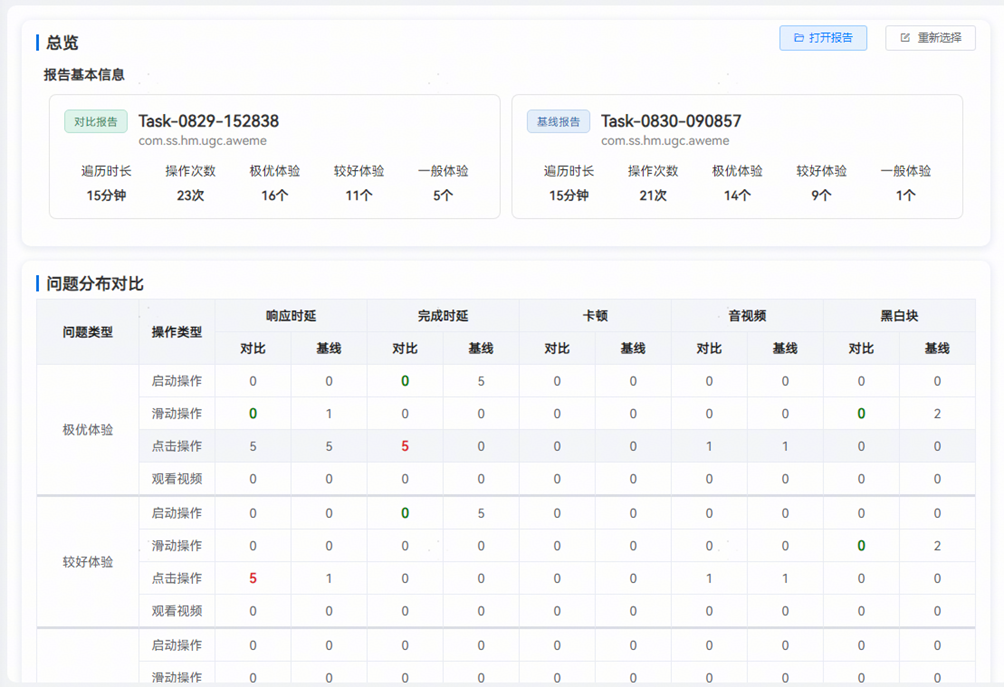Screen dimensions: 1004x687
Task: Click red 5 under 响应时延 in 较好体验
Action: point(253,578)
